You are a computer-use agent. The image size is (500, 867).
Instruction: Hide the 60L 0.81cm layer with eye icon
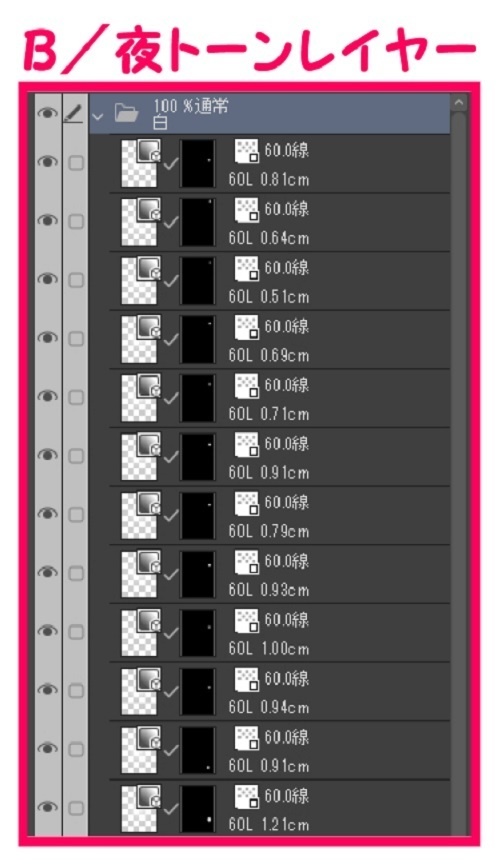point(47,162)
